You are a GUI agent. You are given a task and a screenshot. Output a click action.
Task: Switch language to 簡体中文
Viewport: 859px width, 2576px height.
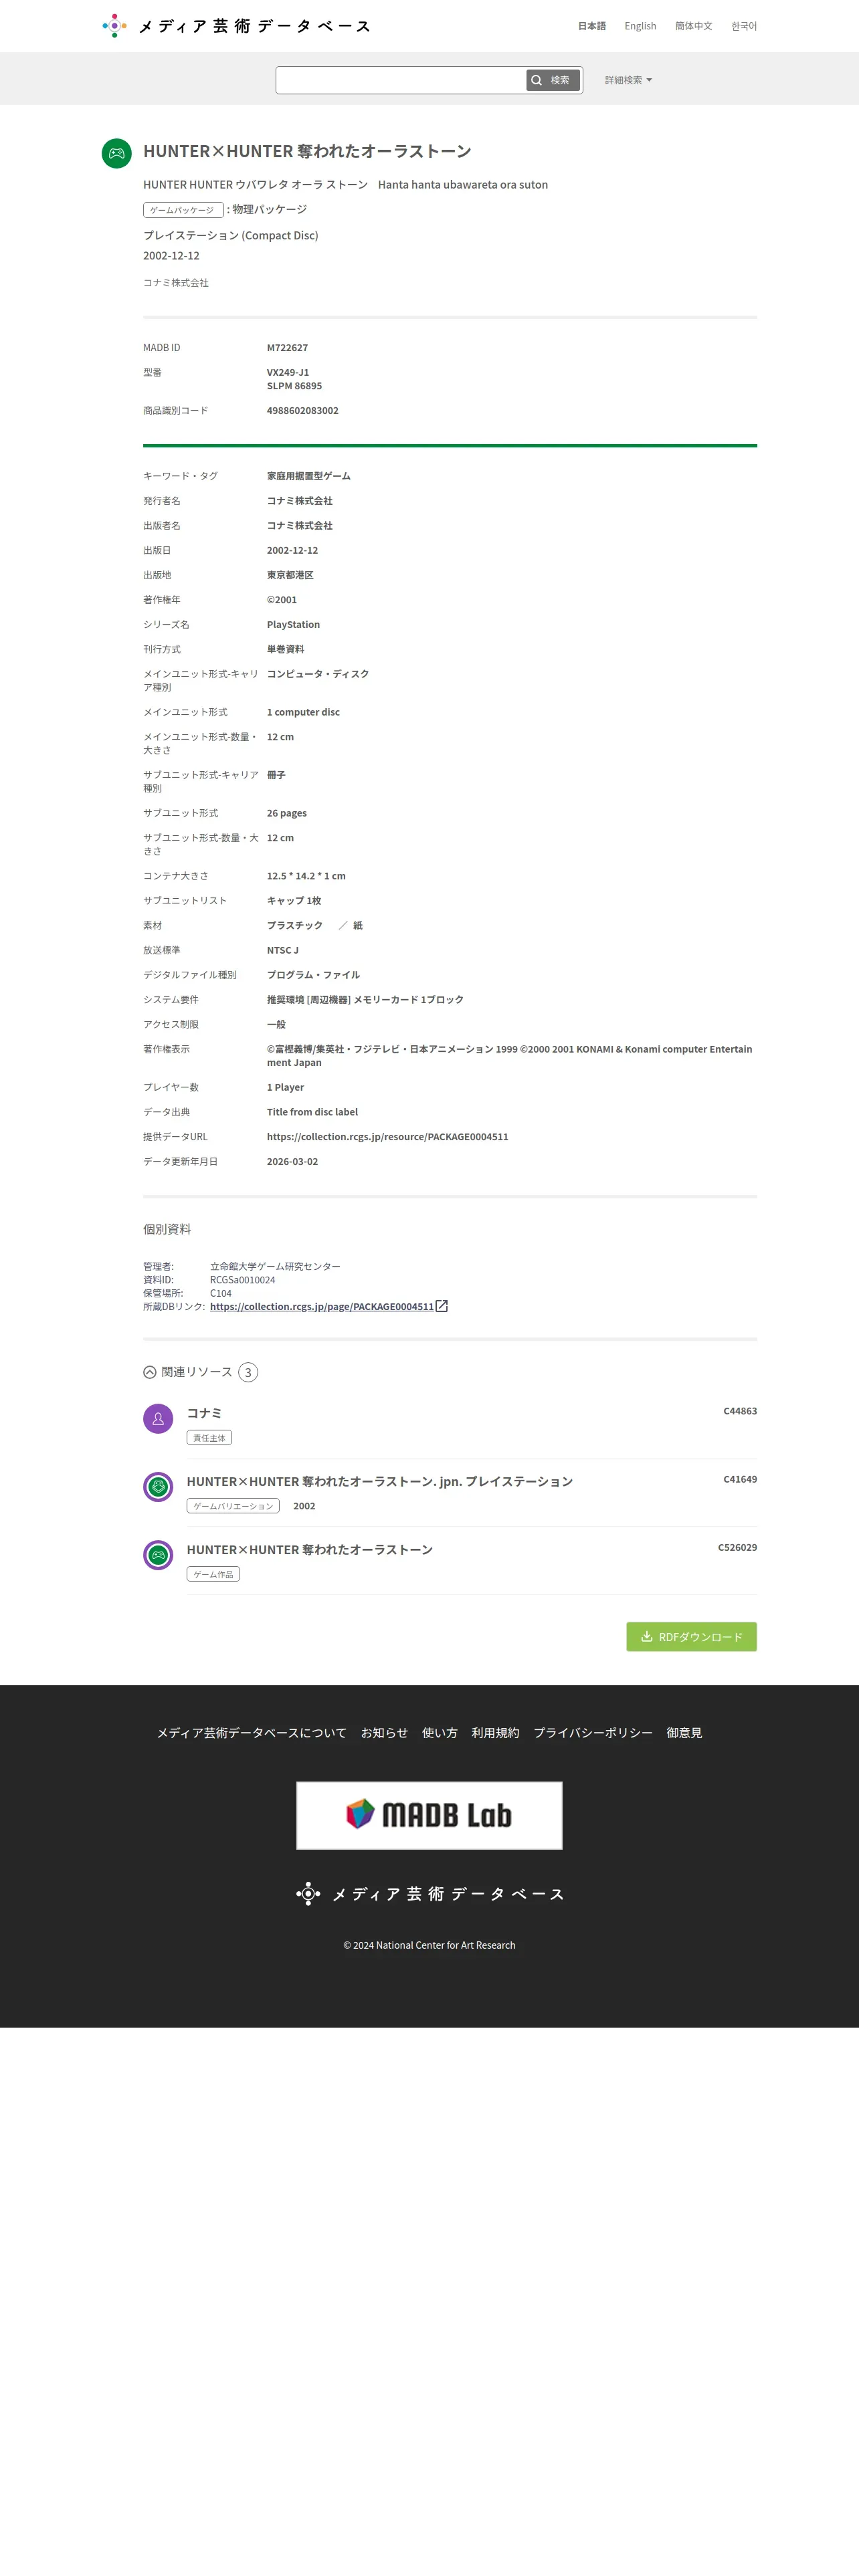point(693,26)
